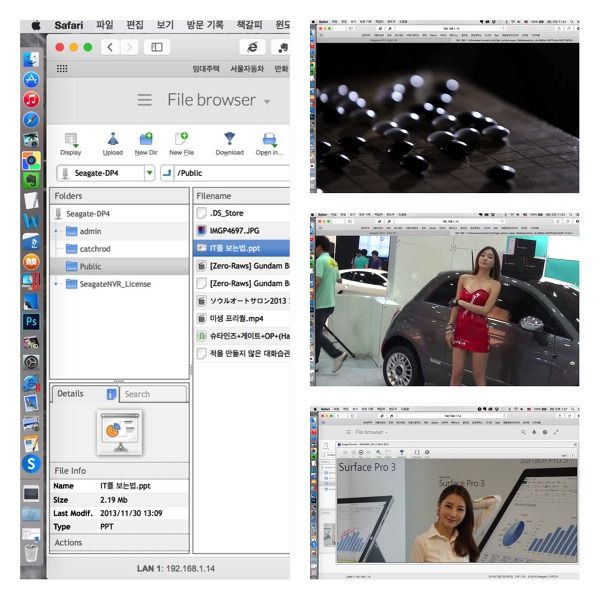Open the hamburger menu beside File browser
The image size is (600, 600).
(145, 100)
